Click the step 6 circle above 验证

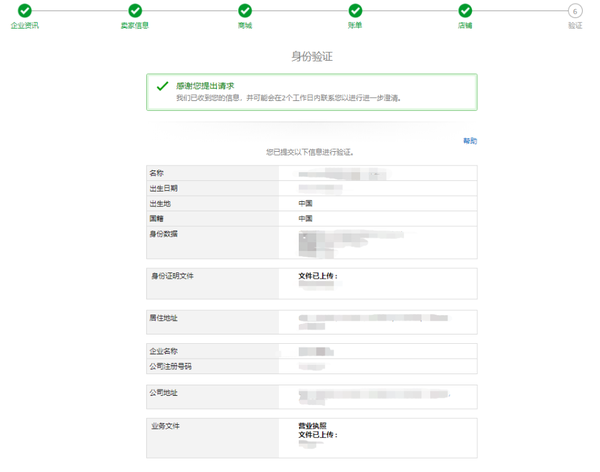point(575,11)
